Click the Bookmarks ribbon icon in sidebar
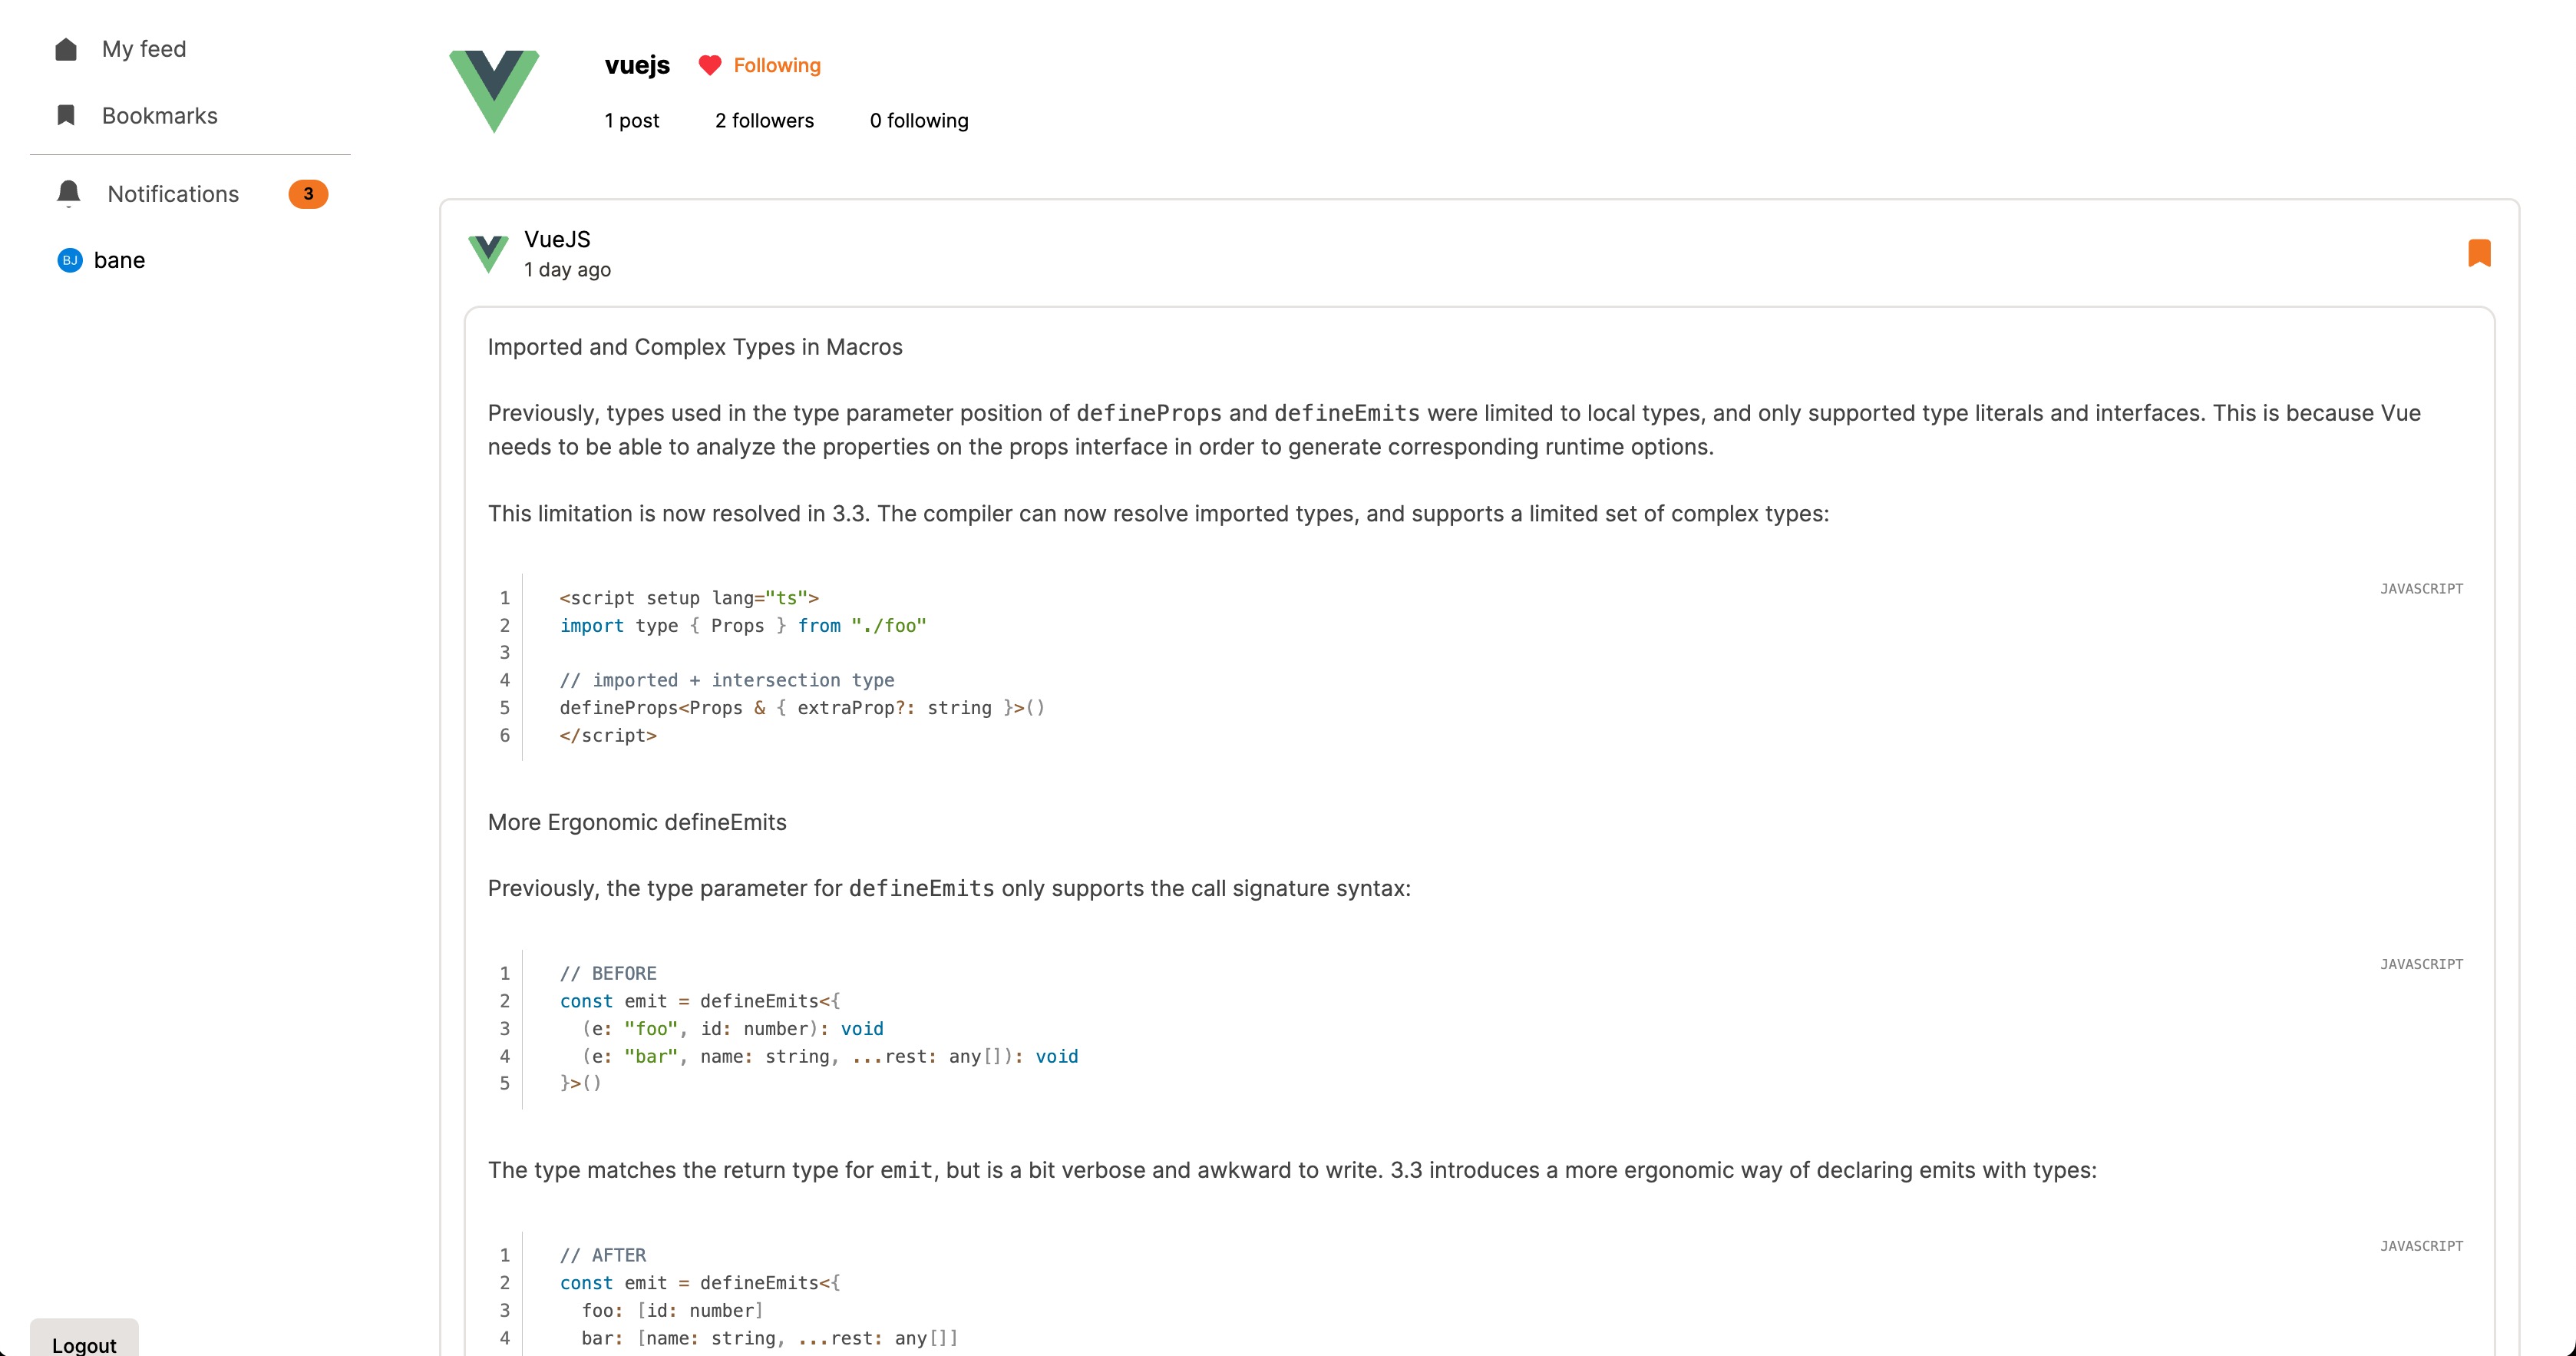2576x1356 pixels. pyautogui.click(x=66, y=115)
